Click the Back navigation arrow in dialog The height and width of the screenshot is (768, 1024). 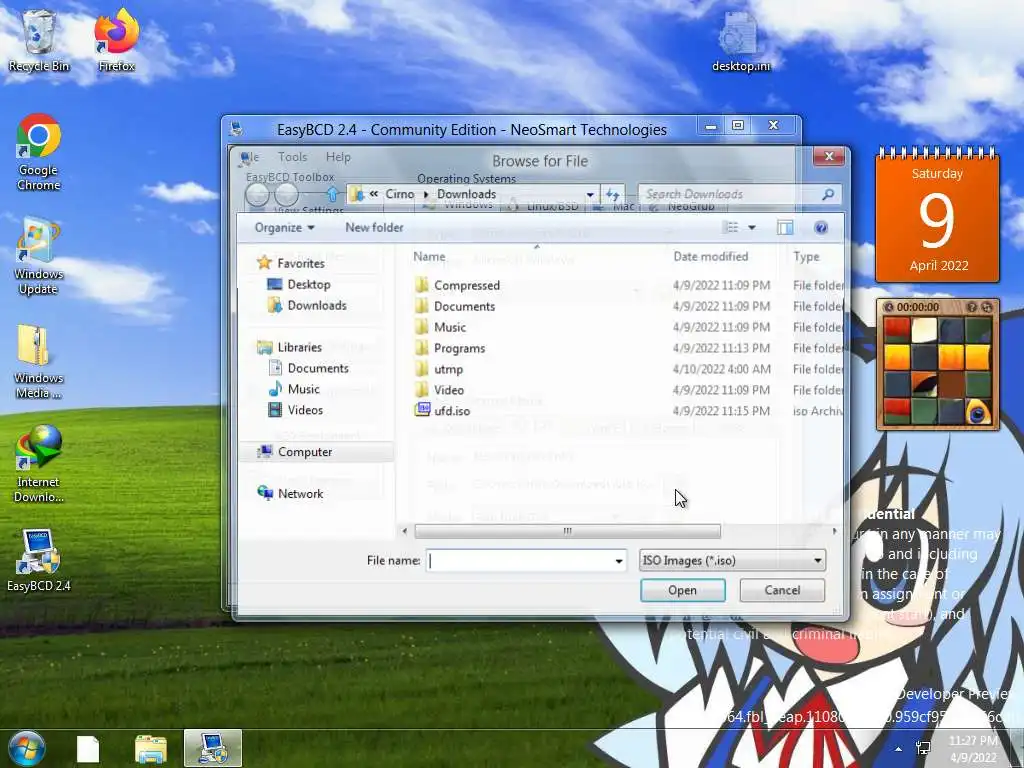coord(257,194)
